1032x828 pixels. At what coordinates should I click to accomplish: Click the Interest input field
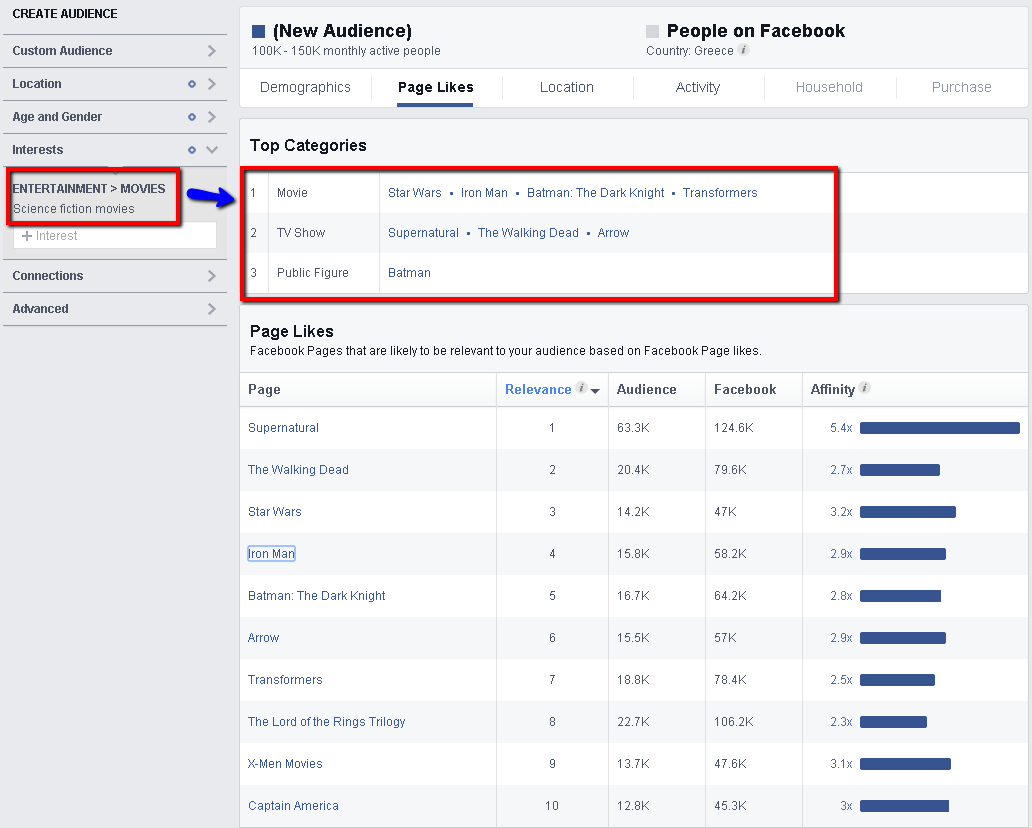[x=115, y=236]
